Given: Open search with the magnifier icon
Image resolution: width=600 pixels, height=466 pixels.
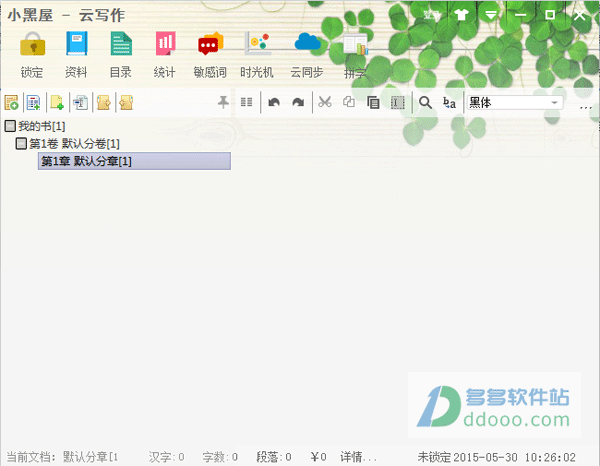Looking at the screenshot, I should pyautogui.click(x=426, y=103).
